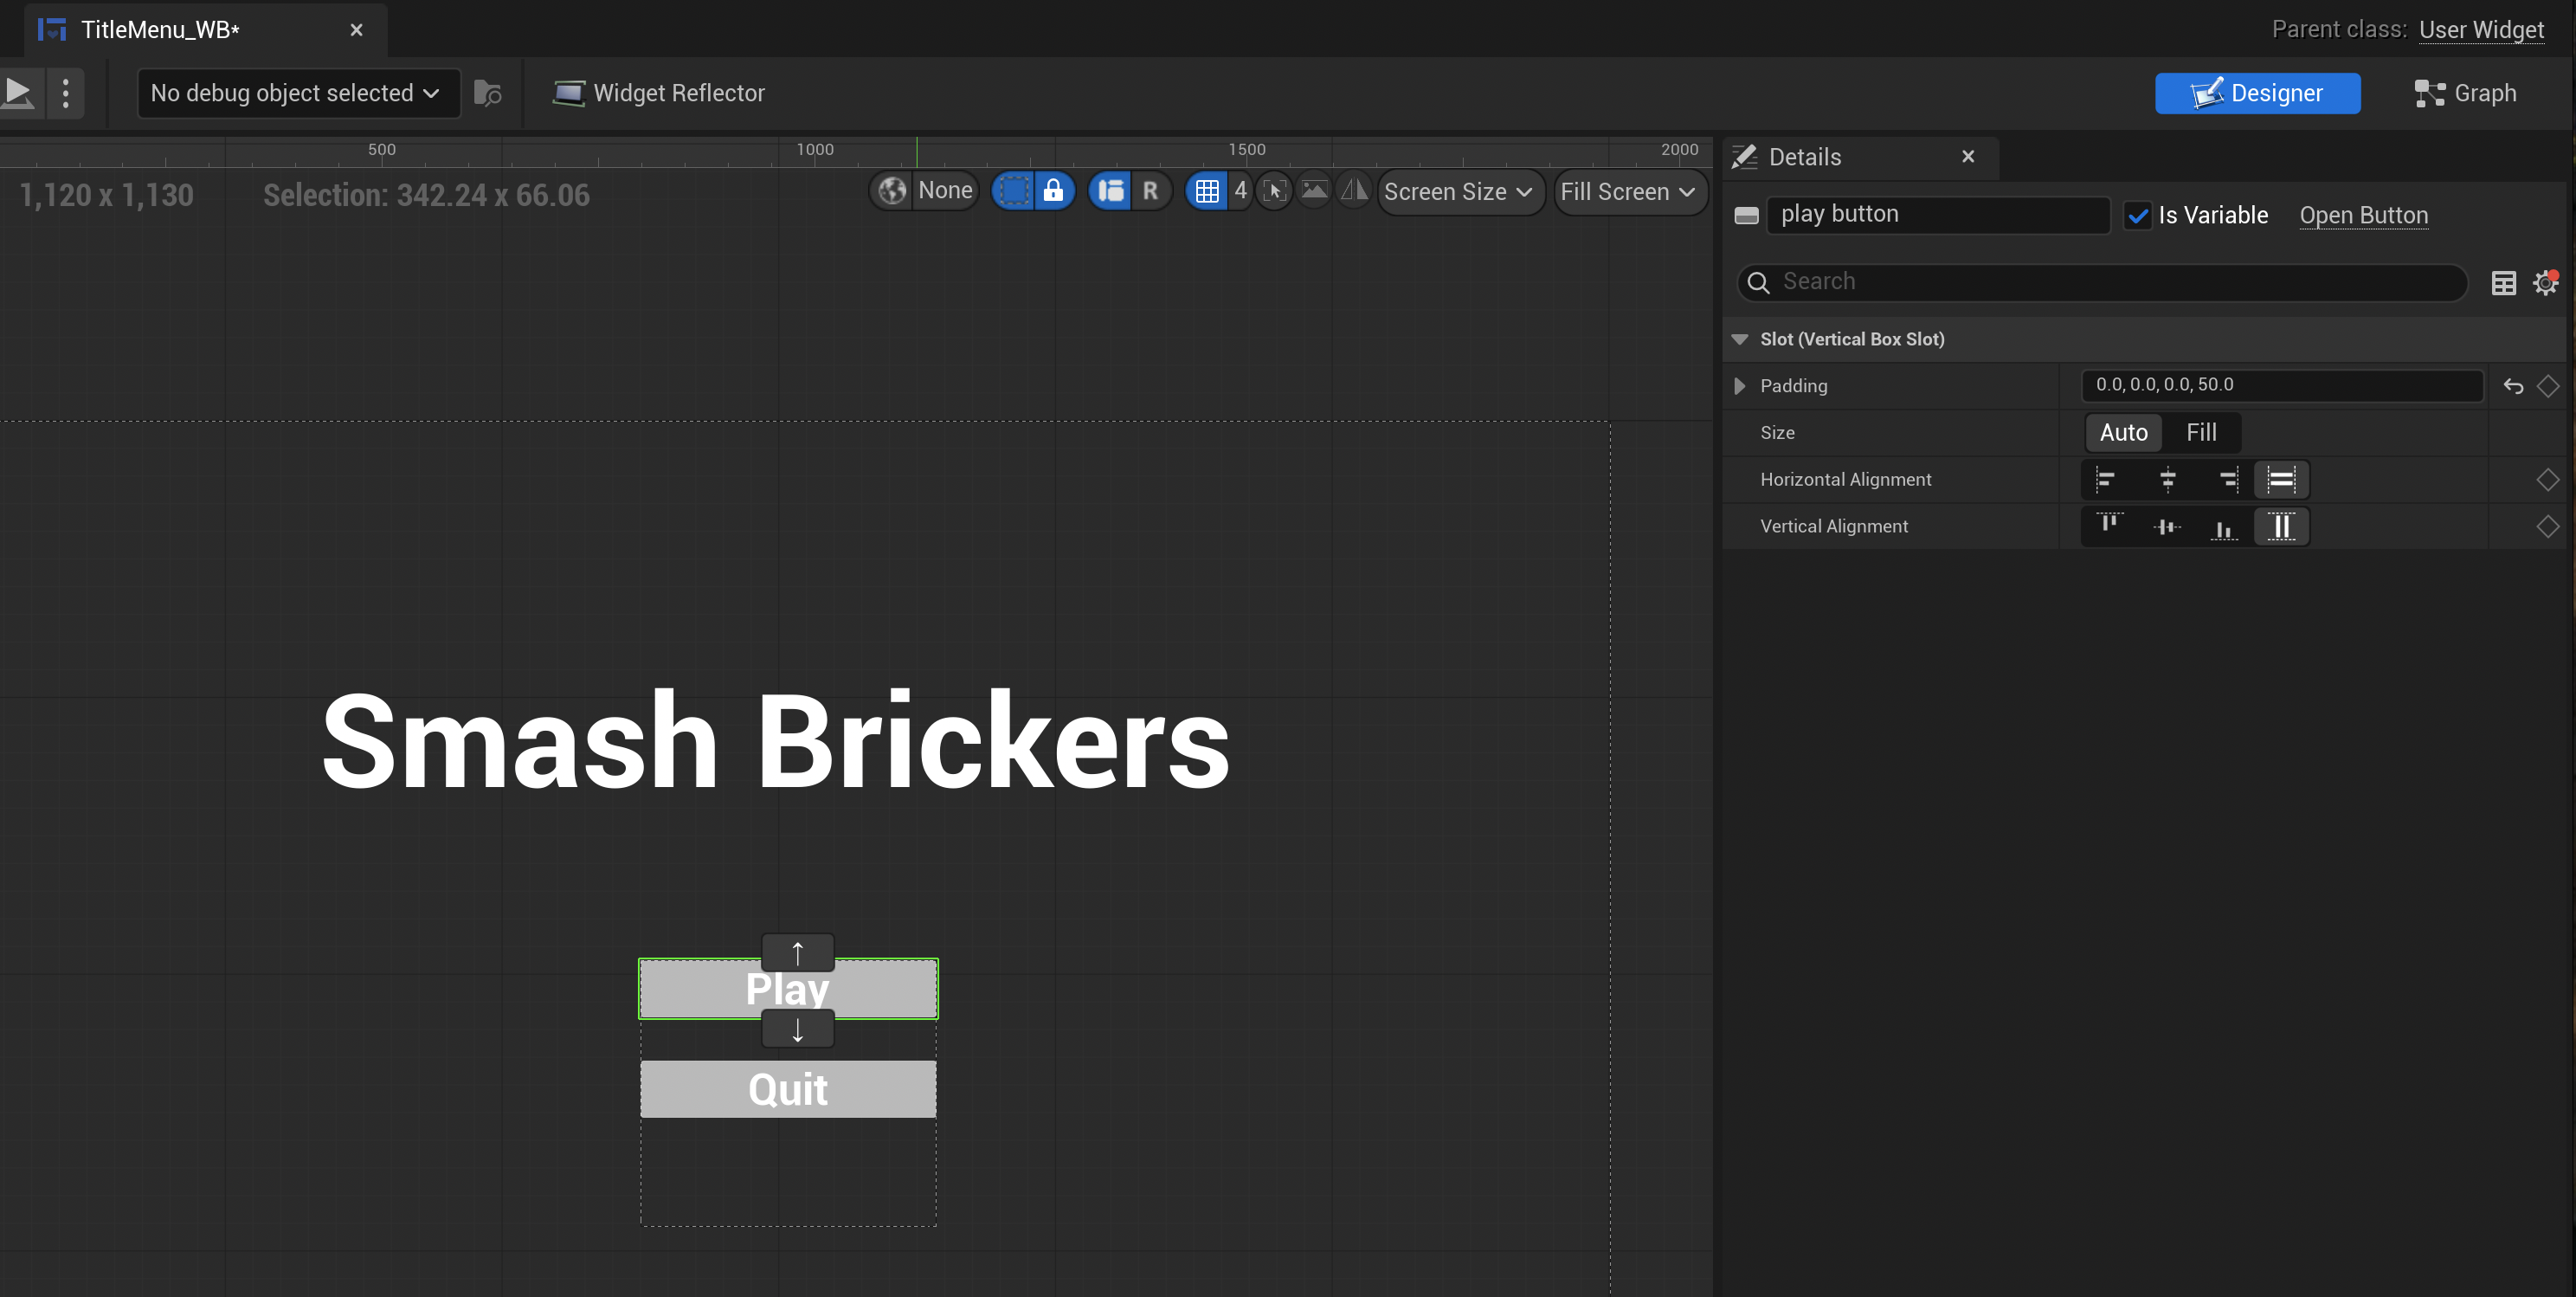Toggle the dashed widget outlines button
Screen dimensions: 2576x1297
click(x=1014, y=190)
